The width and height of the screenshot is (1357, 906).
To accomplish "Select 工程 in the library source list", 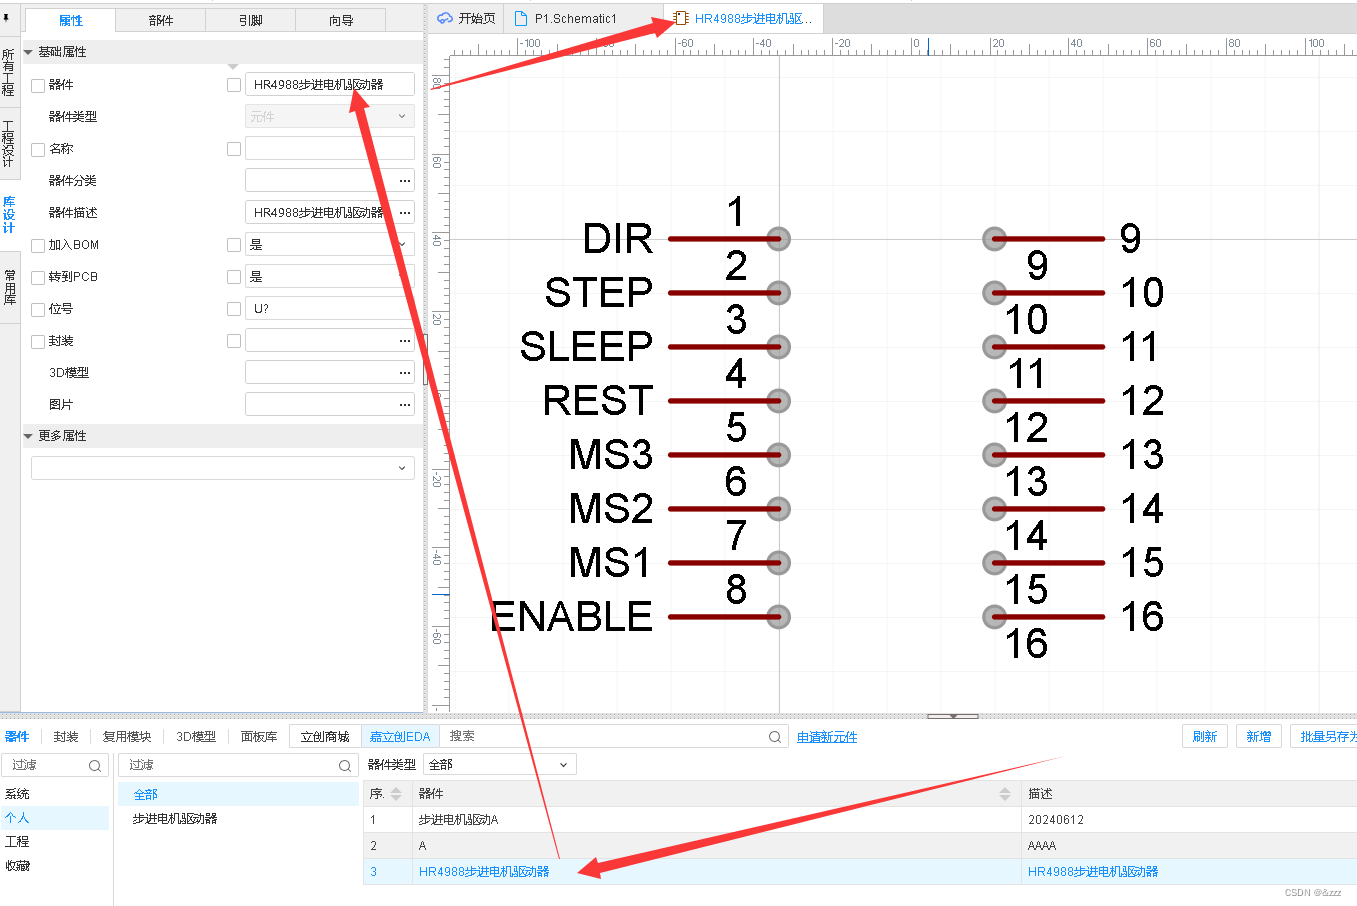I will (x=17, y=842).
